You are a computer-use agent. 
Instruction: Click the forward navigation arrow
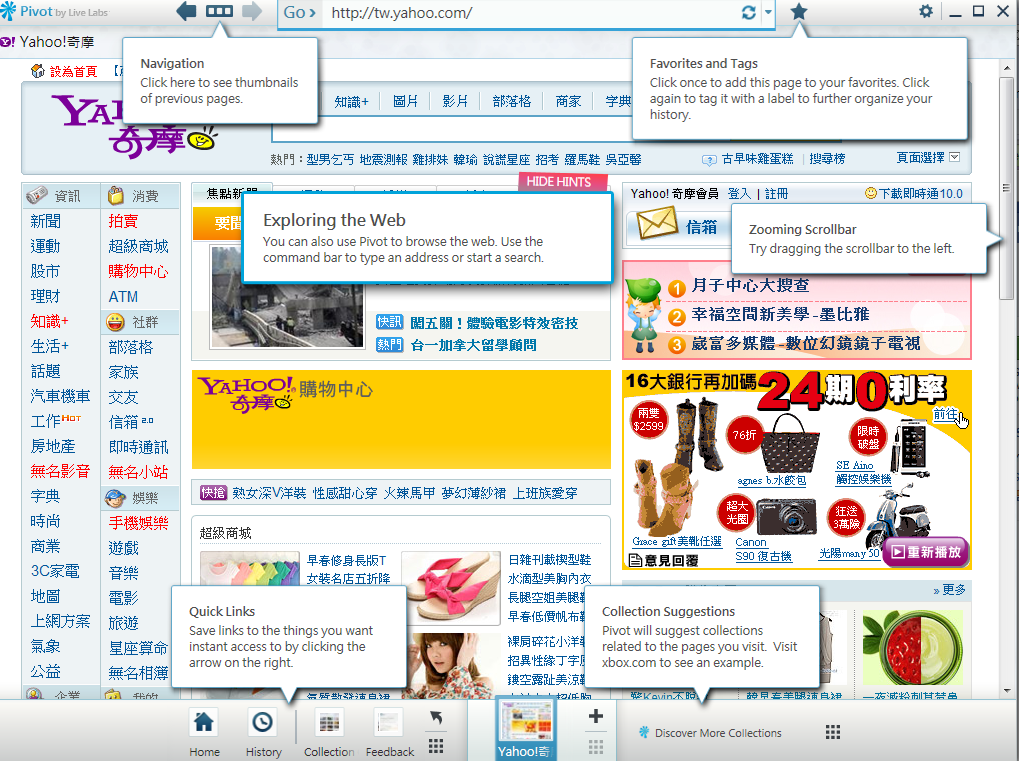point(252,11)
